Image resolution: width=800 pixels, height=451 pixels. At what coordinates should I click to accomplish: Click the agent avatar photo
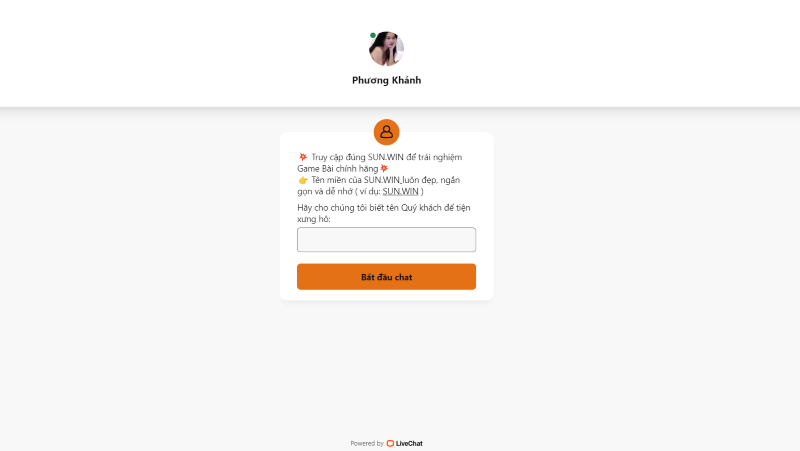click(x=386, y=48)
